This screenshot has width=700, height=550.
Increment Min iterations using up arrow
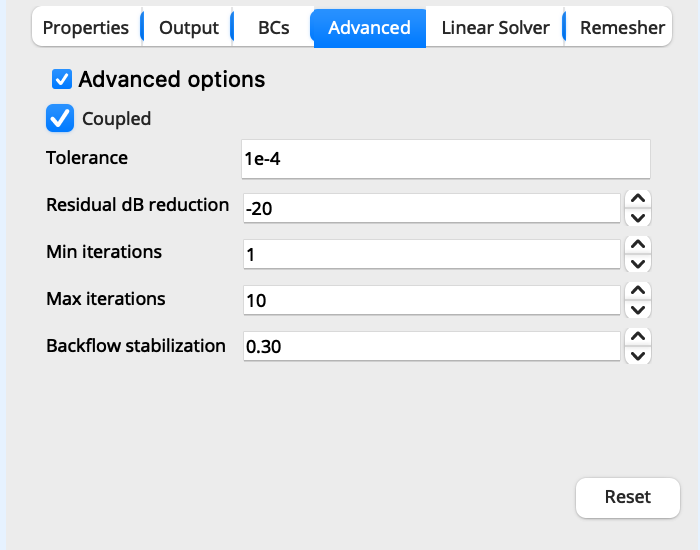pyautogui.click(x=638, y=245)
